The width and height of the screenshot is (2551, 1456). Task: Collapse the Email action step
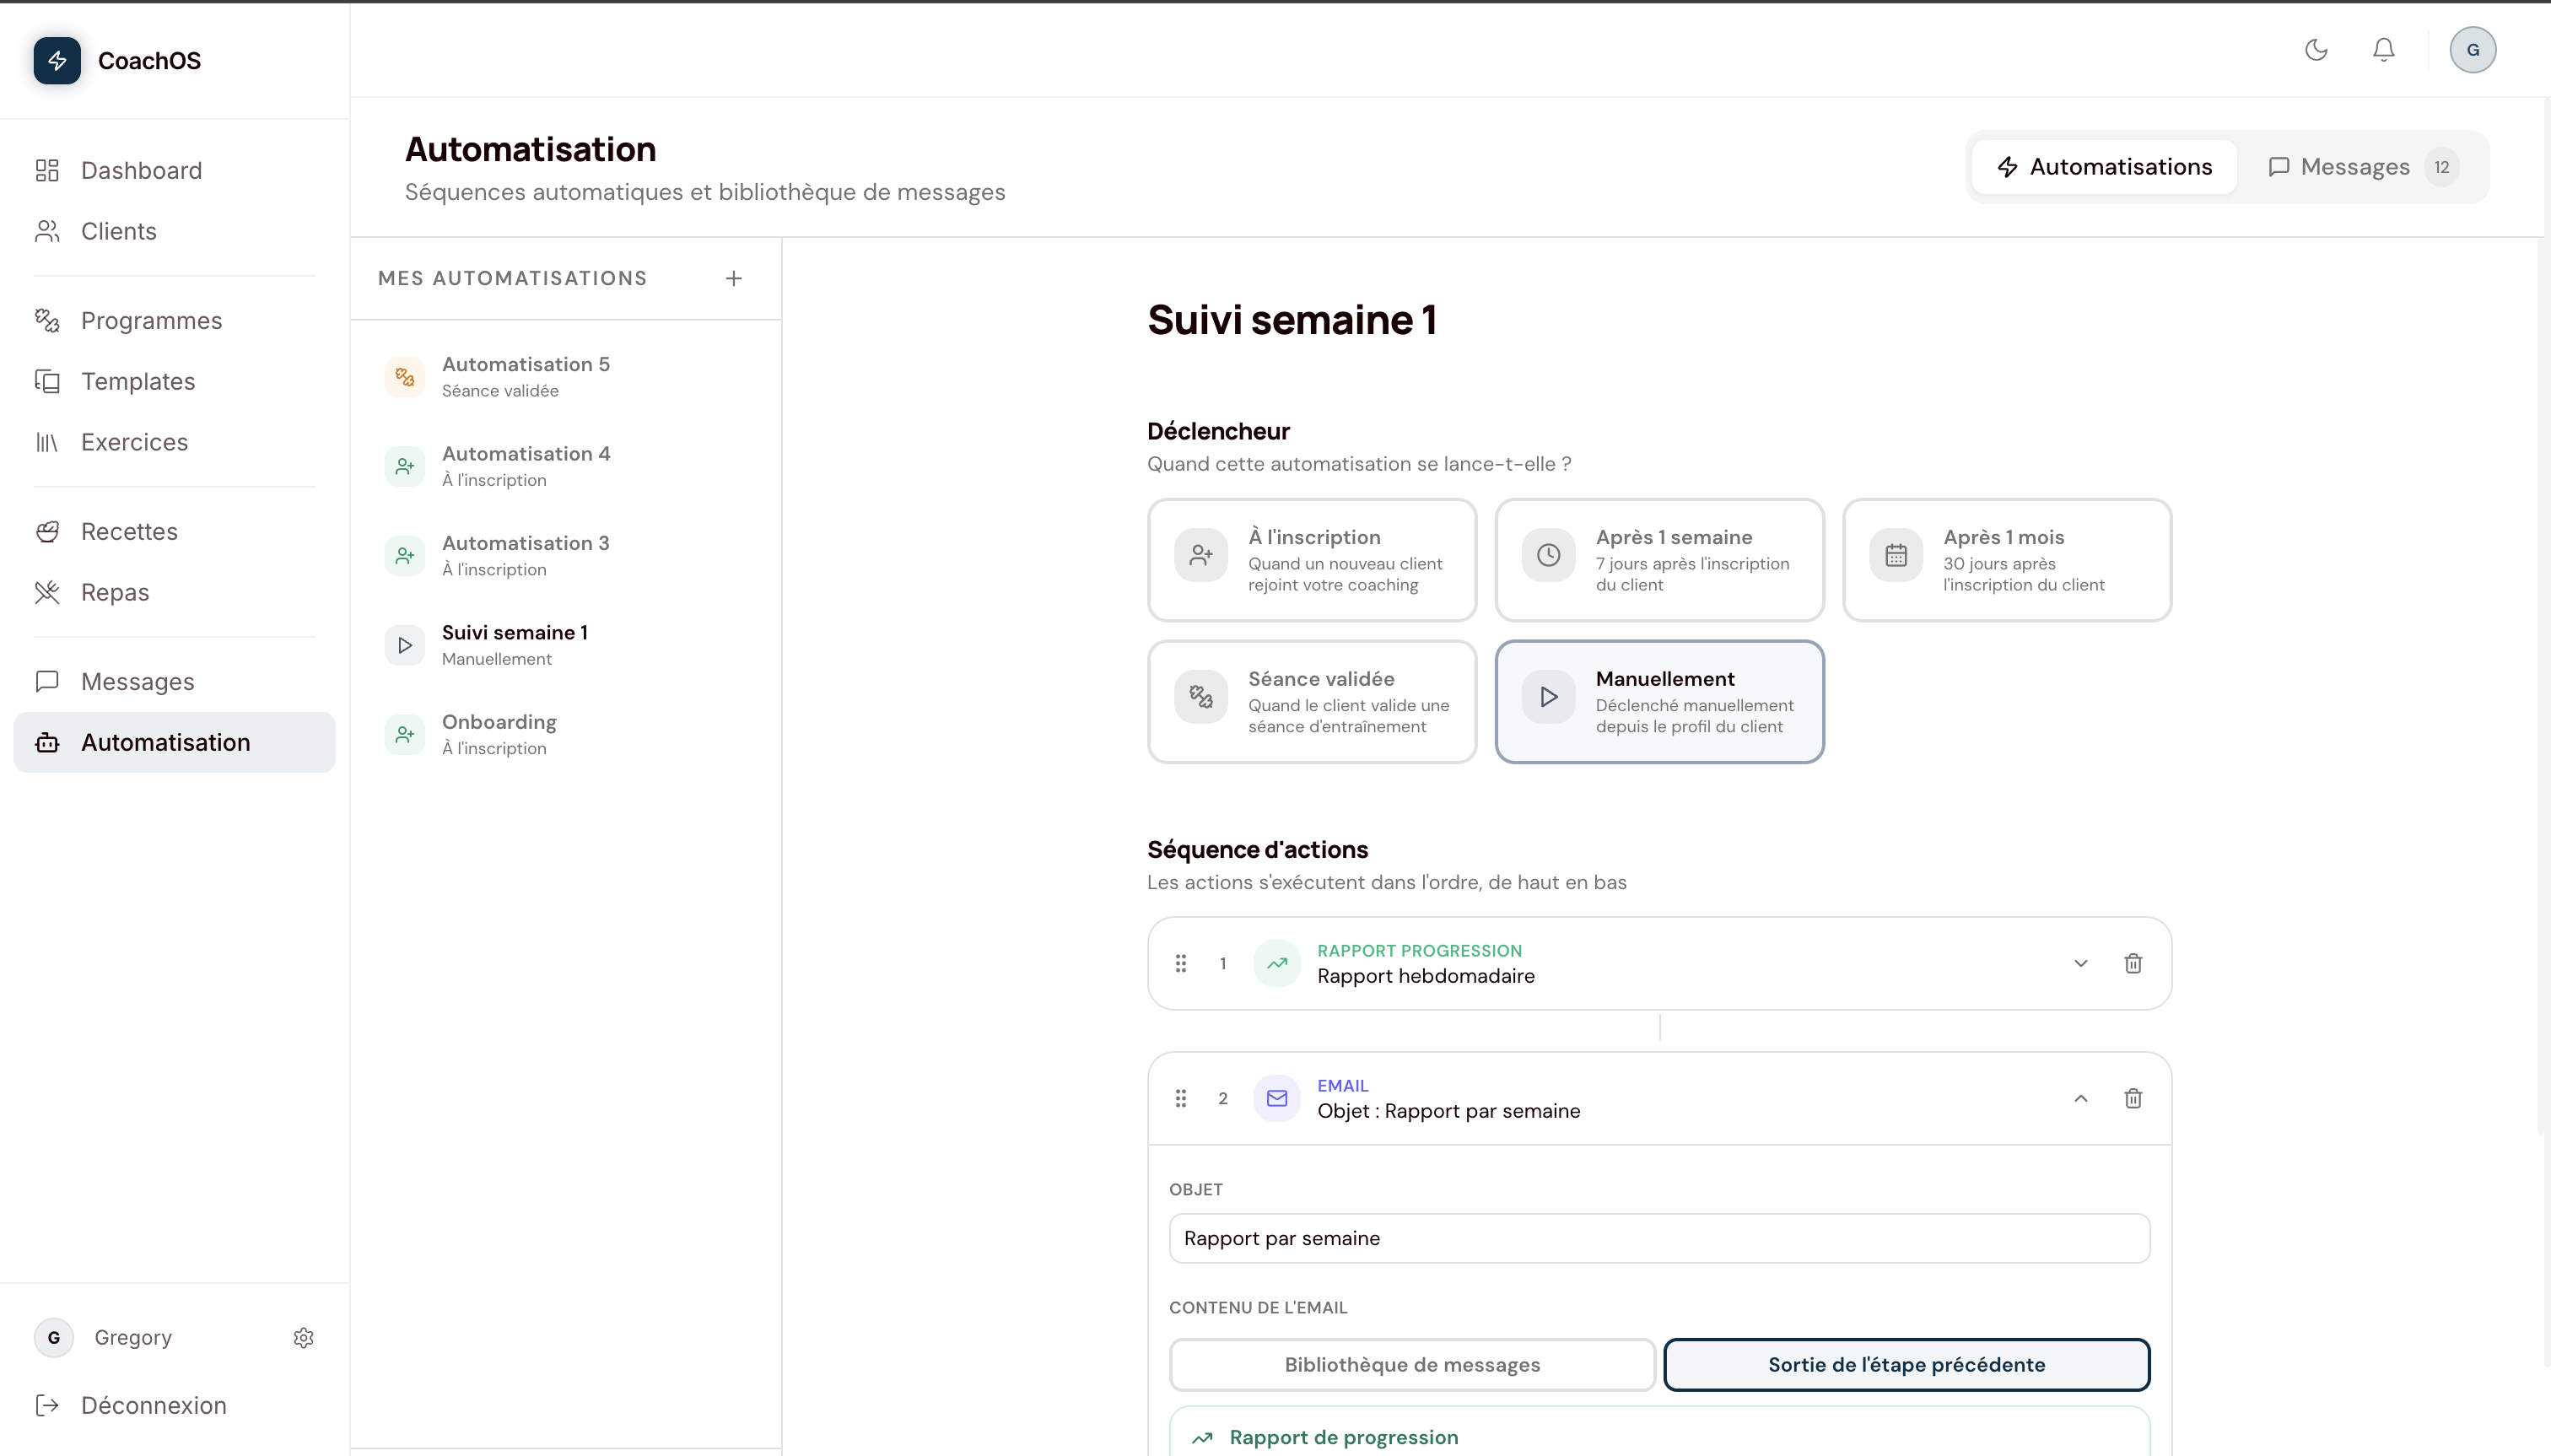(x=2081, y=1098)
